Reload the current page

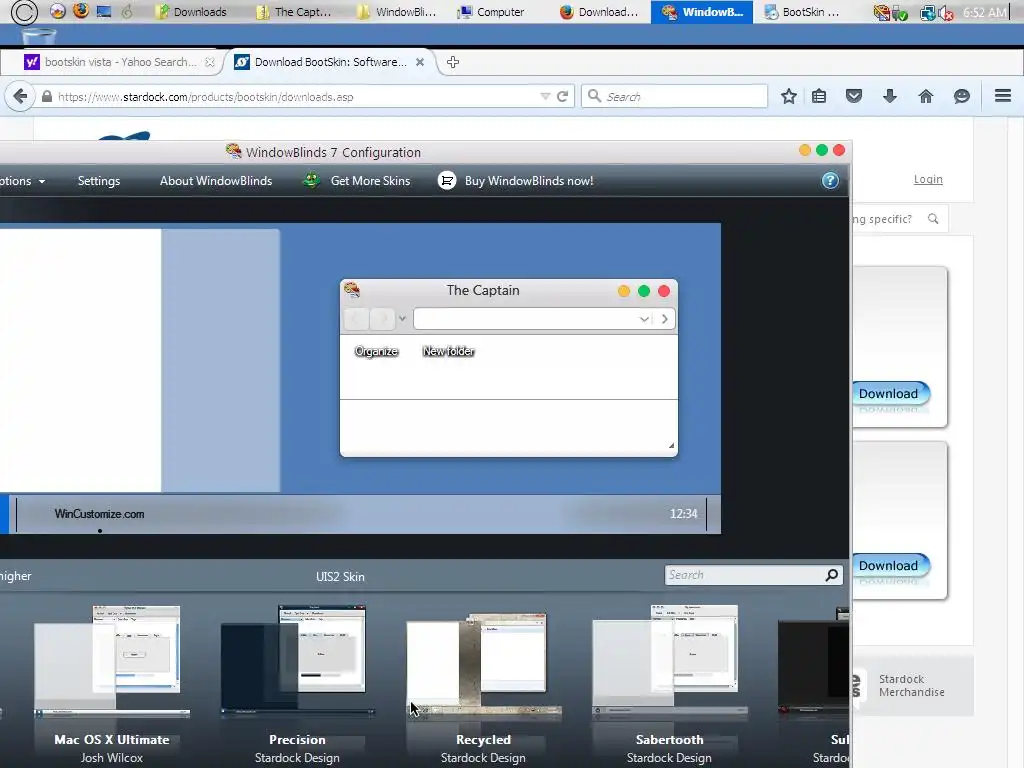562,97
